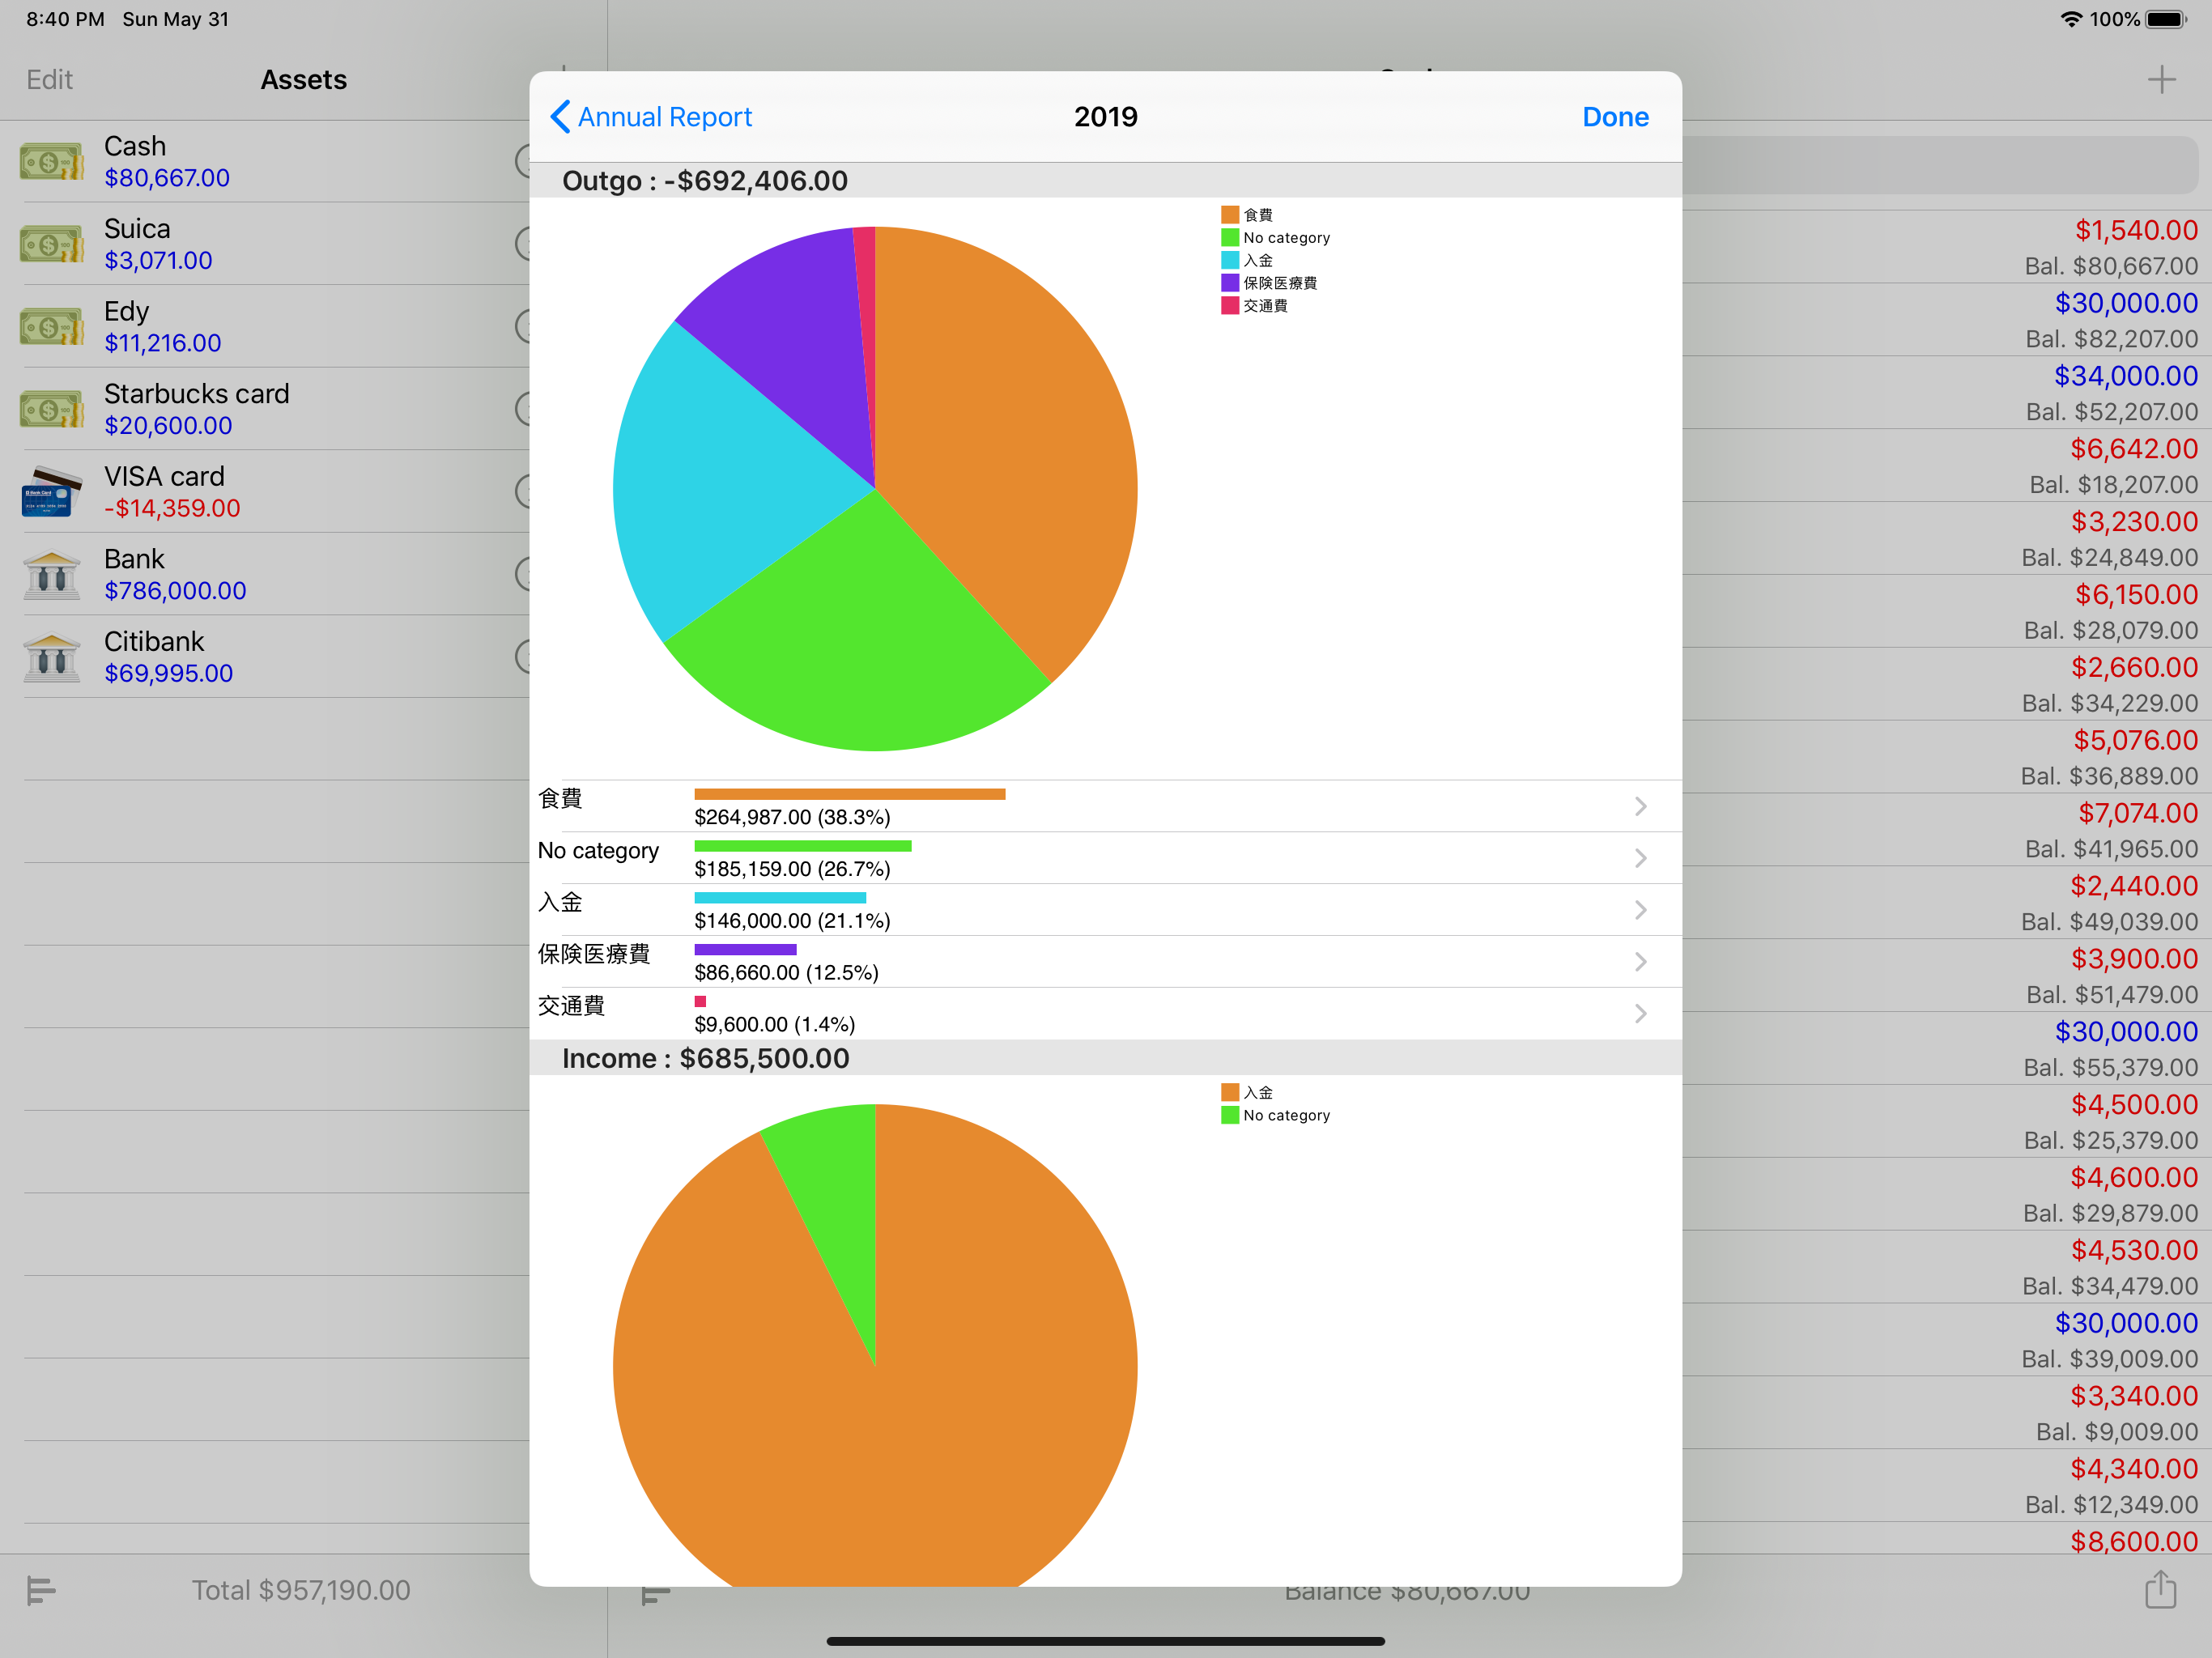Select the Edy banknote icon
2212x1658 pixels.
pos(52,327)
